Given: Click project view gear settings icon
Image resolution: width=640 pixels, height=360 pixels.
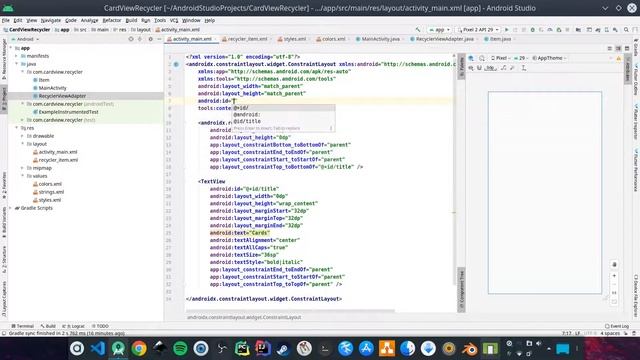Looking at the screenshot, I should [x=150, y=39].
